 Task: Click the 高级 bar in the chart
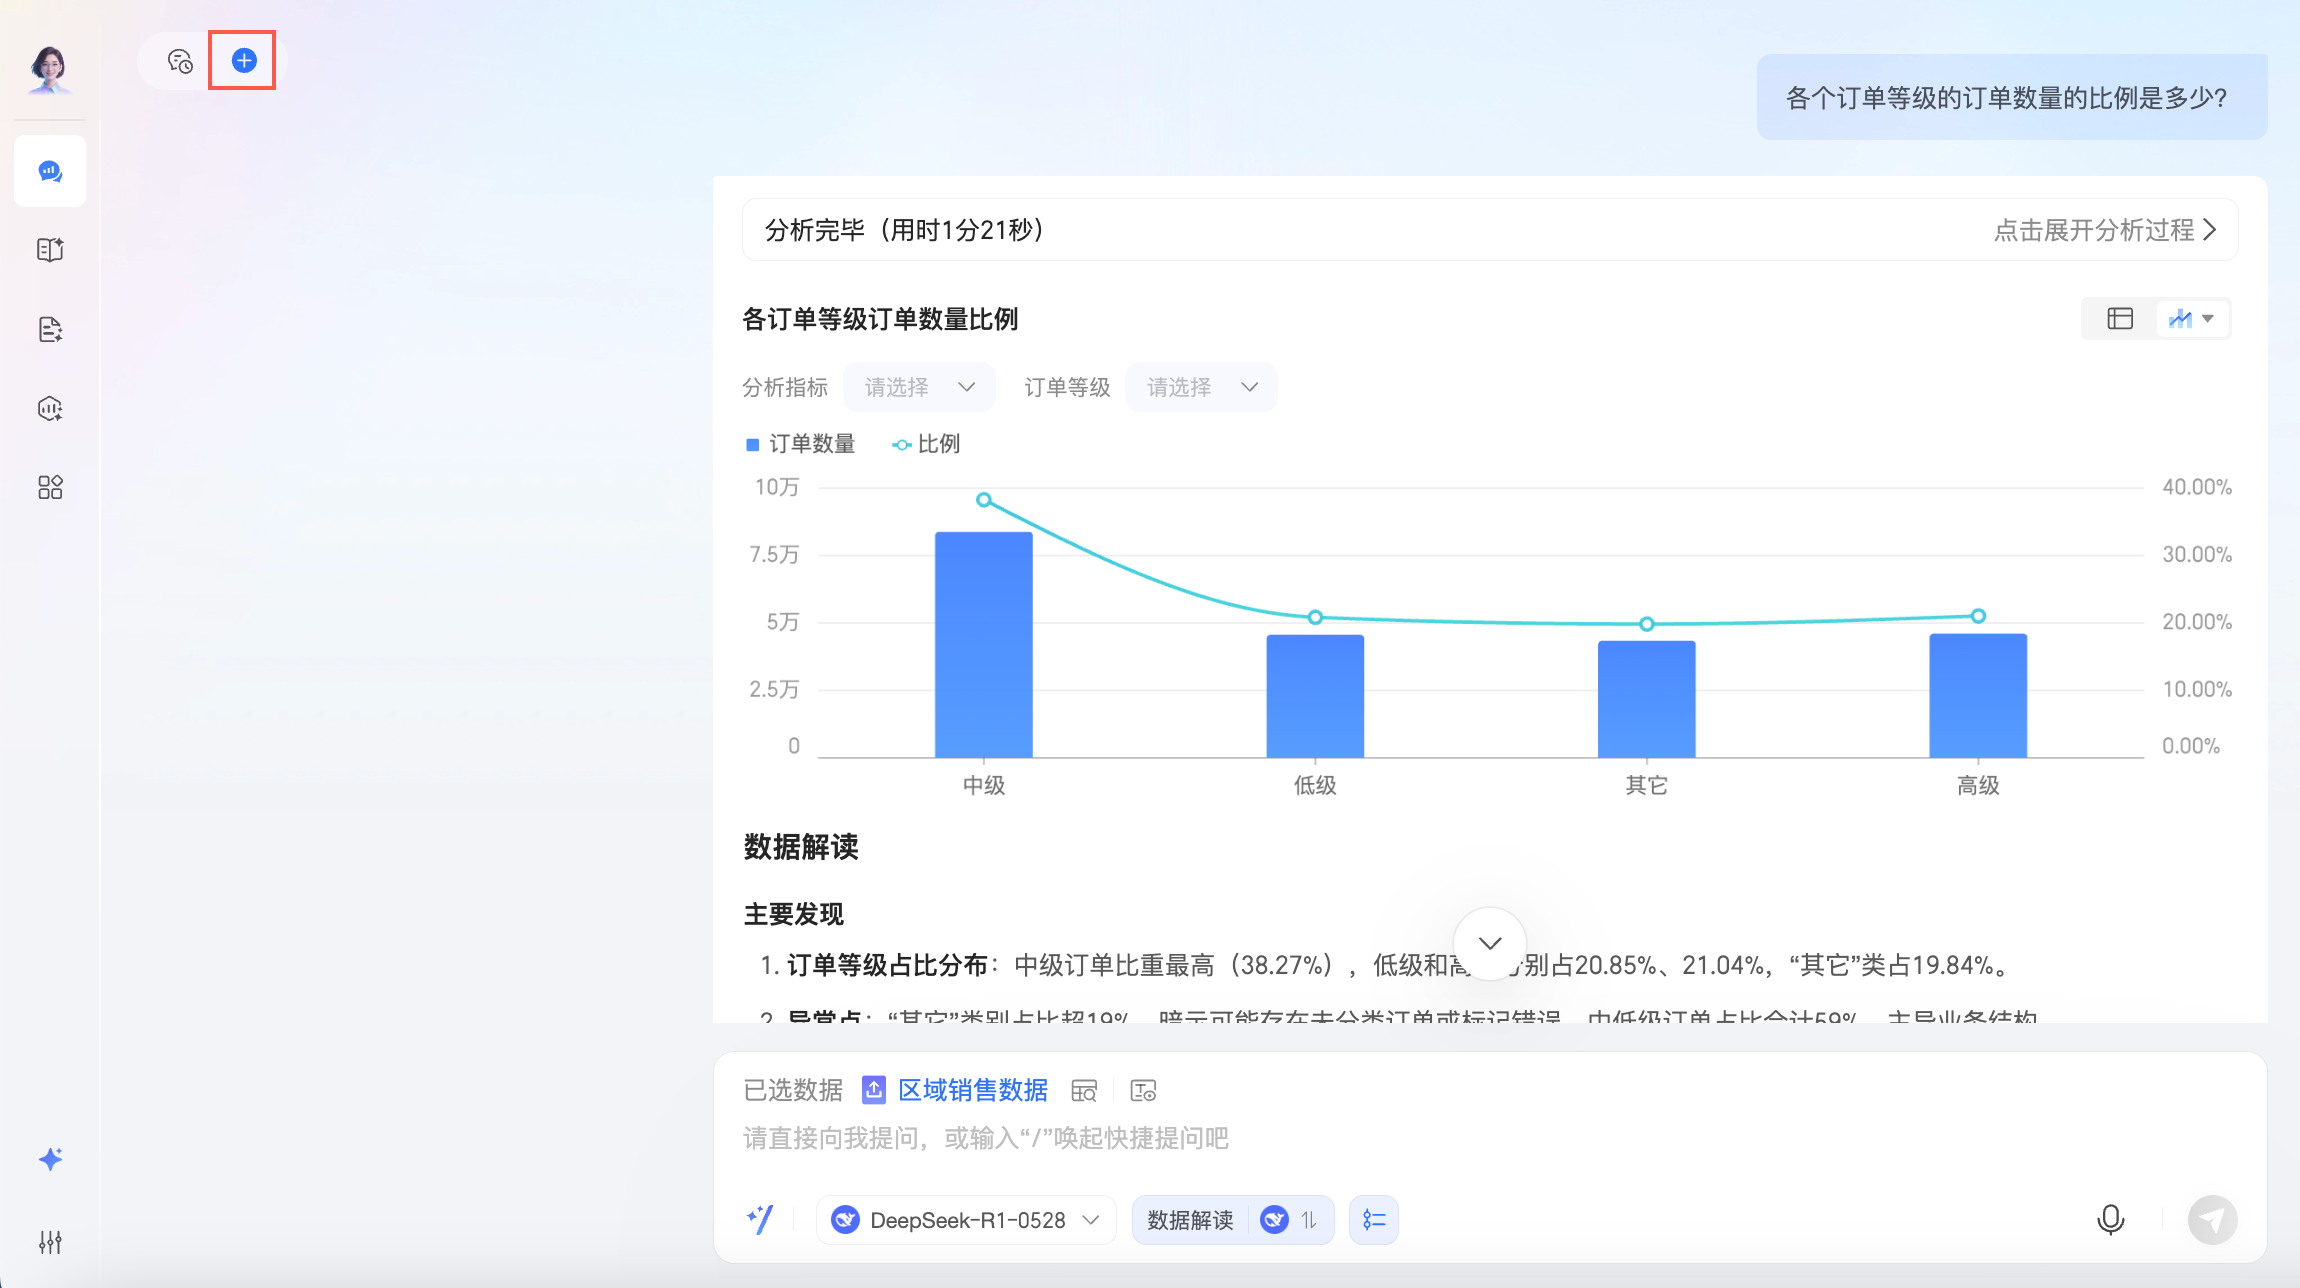click(x=1978, y=696)
